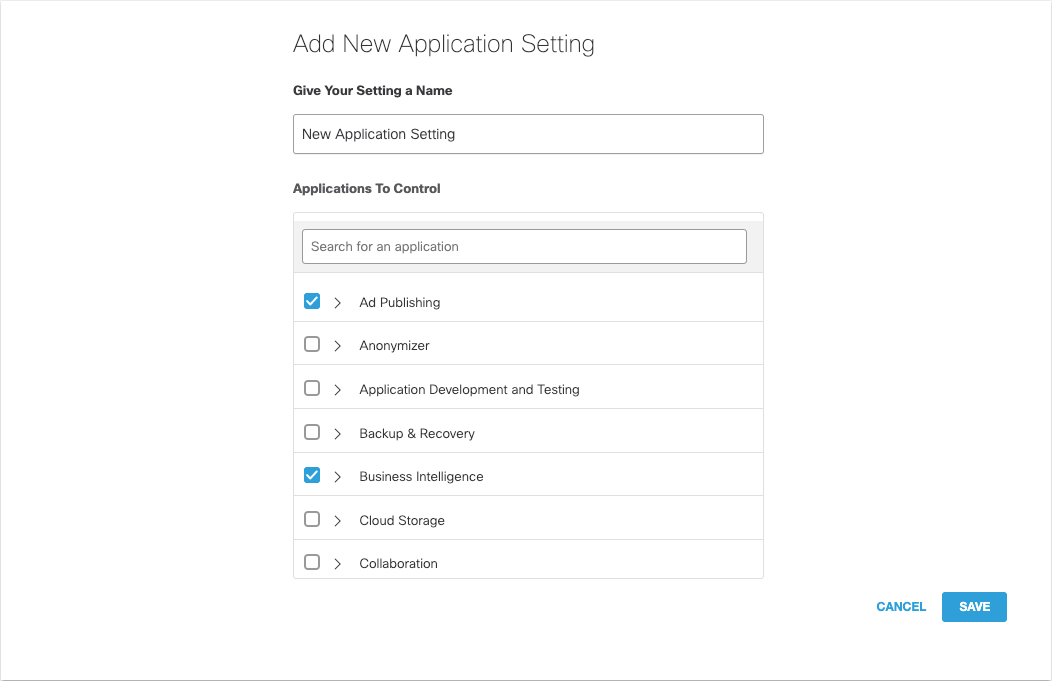Screen dimensions: 1052x681
Task: Expand the Backup & Recovery chevron
Action: click(337, 433)
